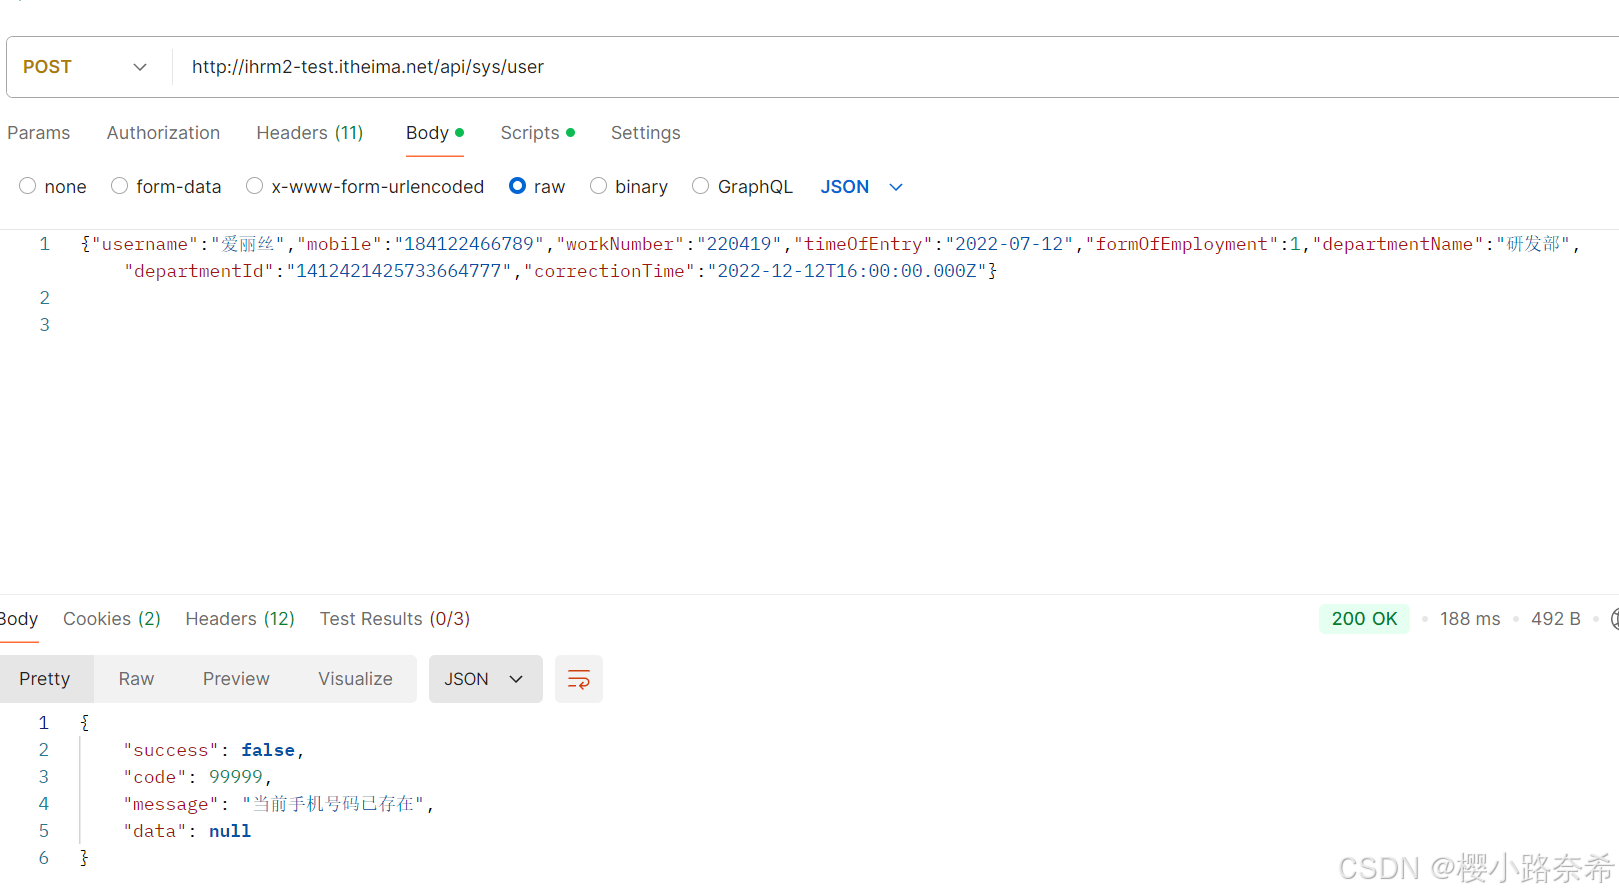Click the "data": null response line
Image resolution: width=1619 pixels, height=896 pixels.
[x=187, y=831]
